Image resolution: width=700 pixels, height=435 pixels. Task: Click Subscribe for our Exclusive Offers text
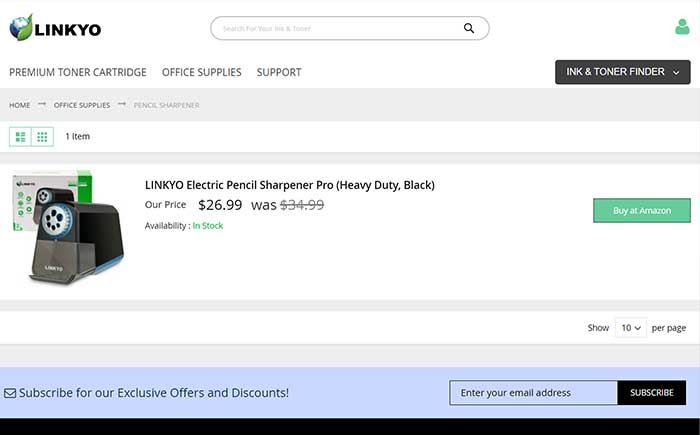(x=154, y=393)
